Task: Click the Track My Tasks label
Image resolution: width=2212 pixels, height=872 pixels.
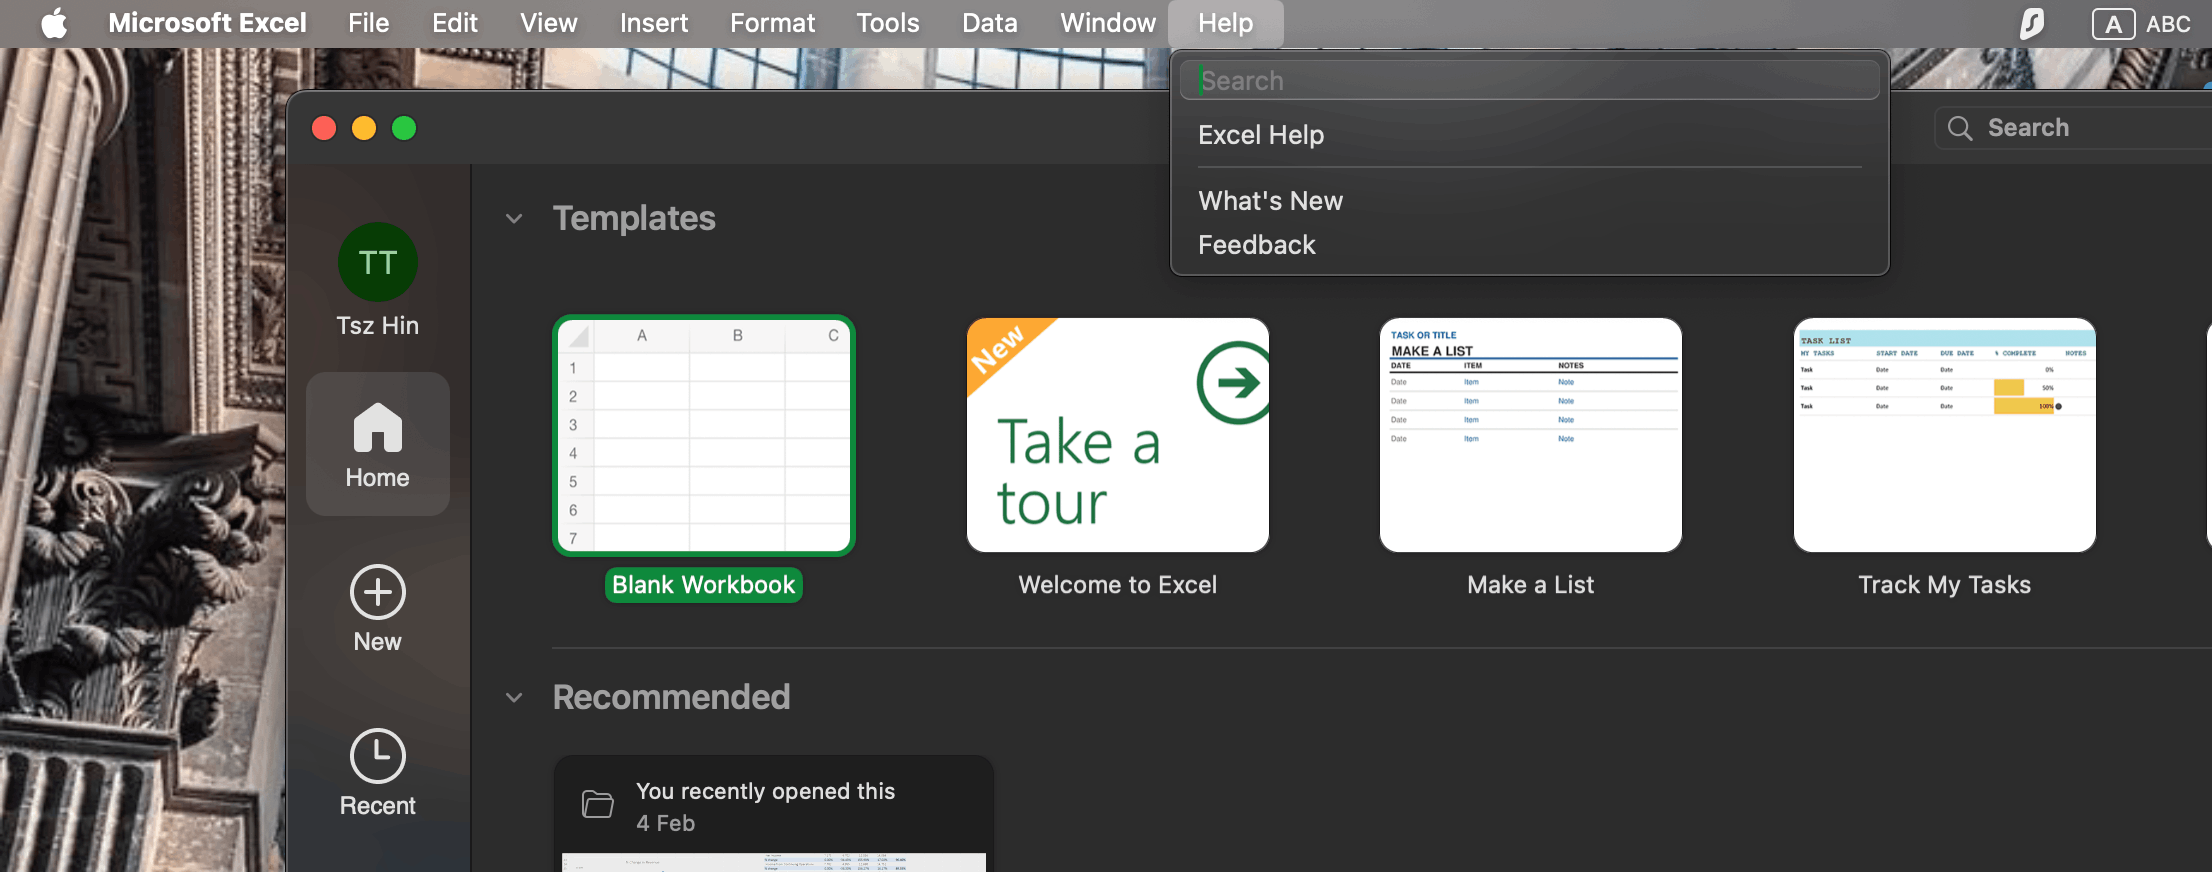Action: click(1945, 585)
